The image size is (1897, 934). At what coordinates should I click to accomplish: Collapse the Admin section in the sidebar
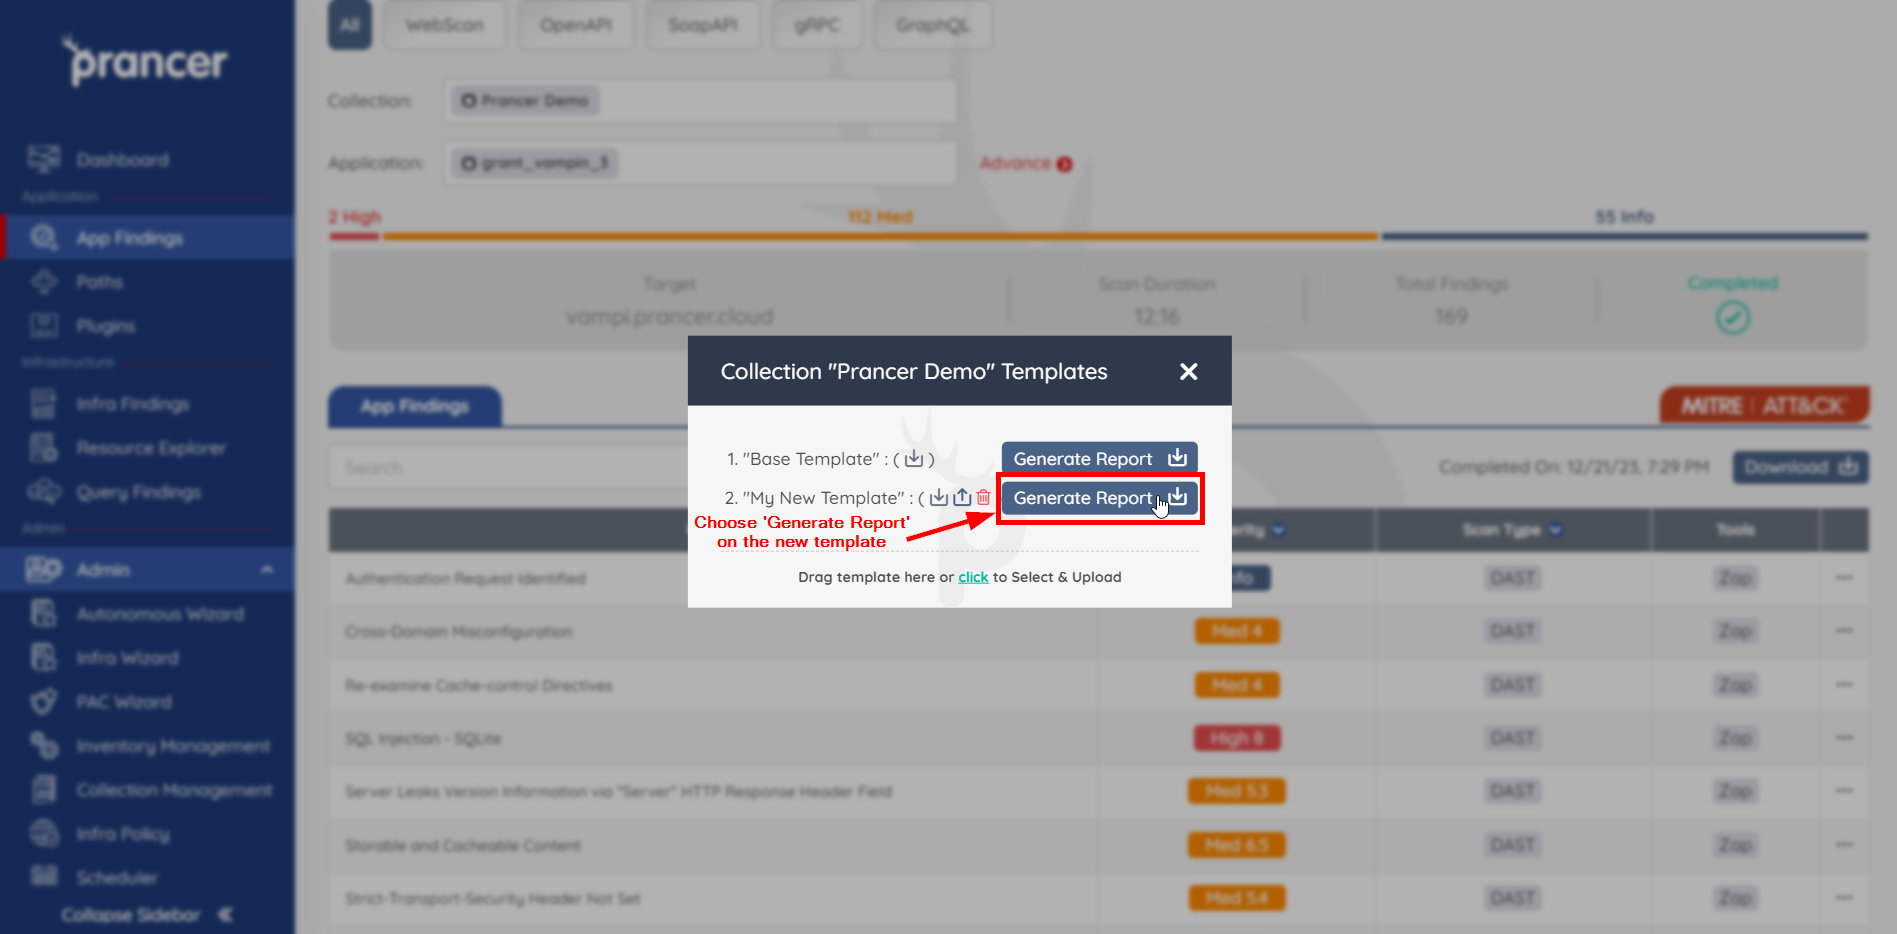(267, 569)
